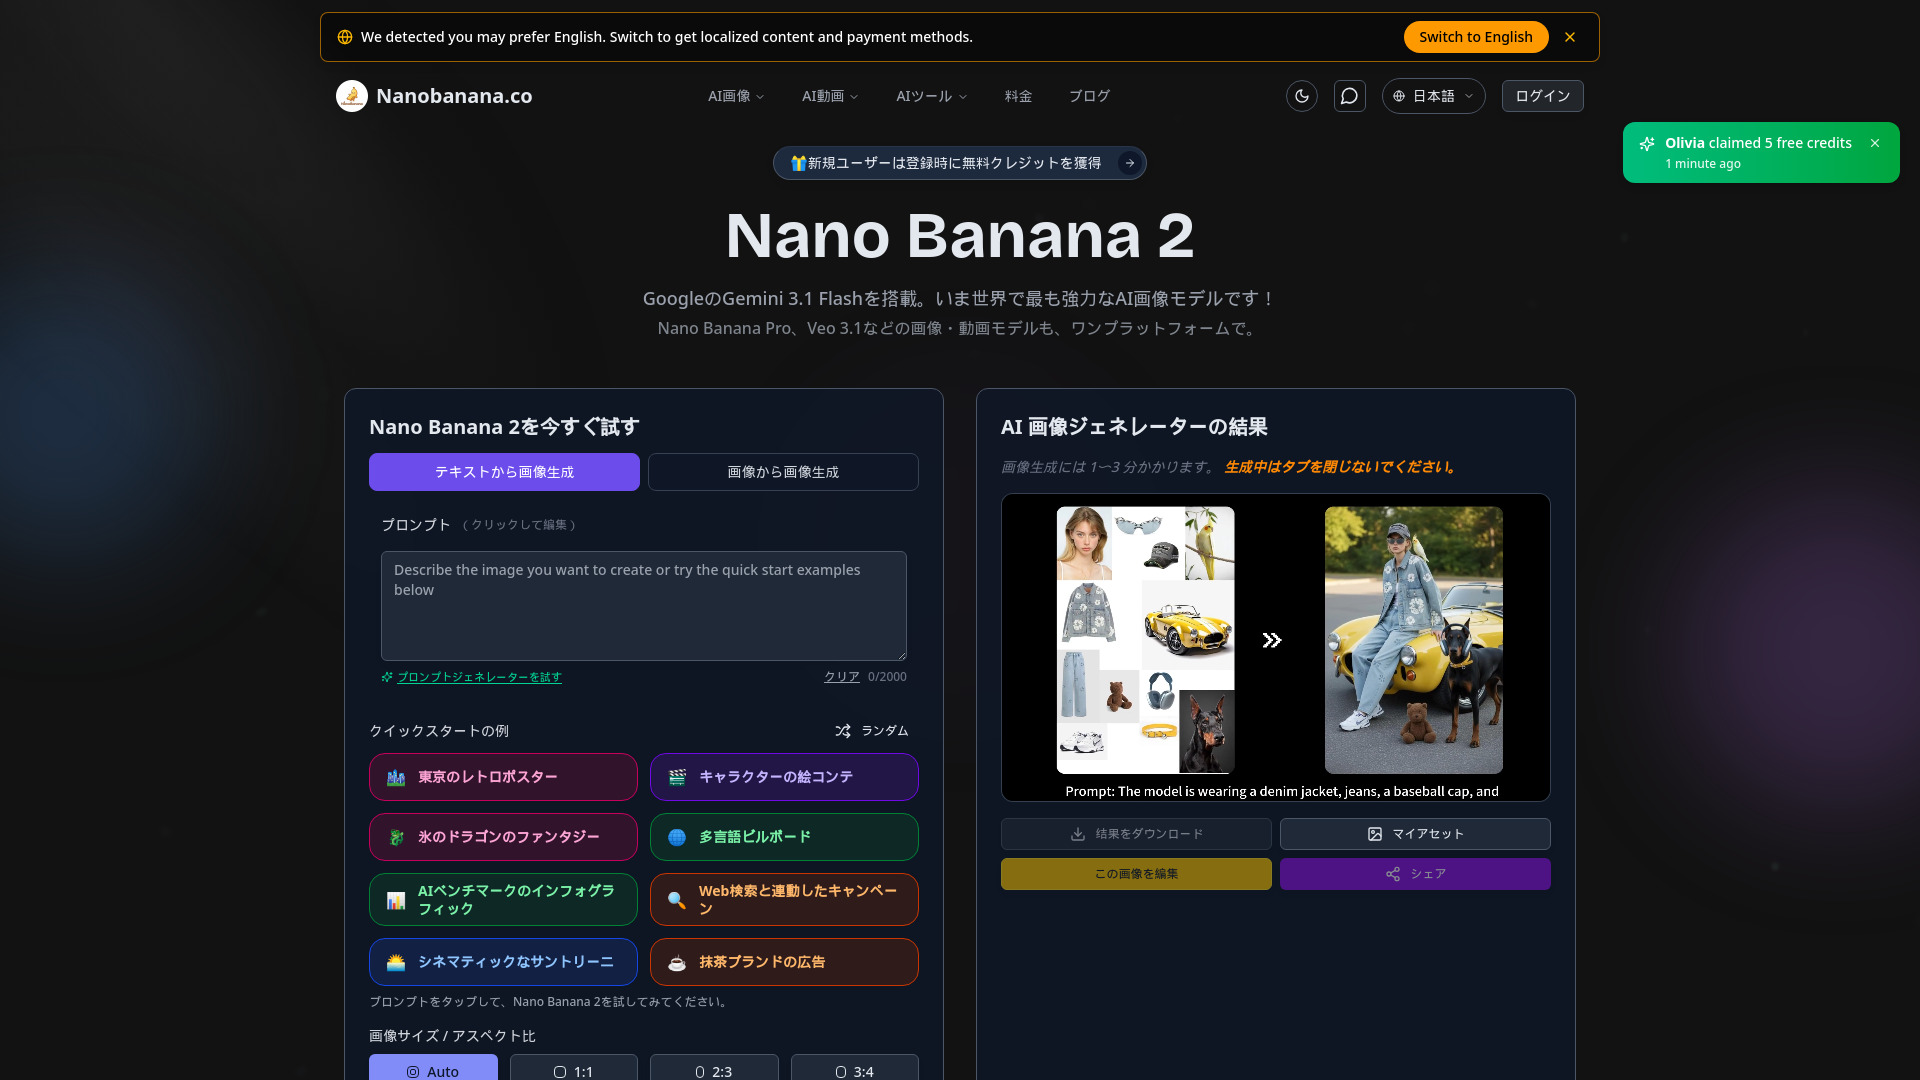Expand the AI画像 navigation menu
1920x1080 pixels.
(x=736, y=96)
